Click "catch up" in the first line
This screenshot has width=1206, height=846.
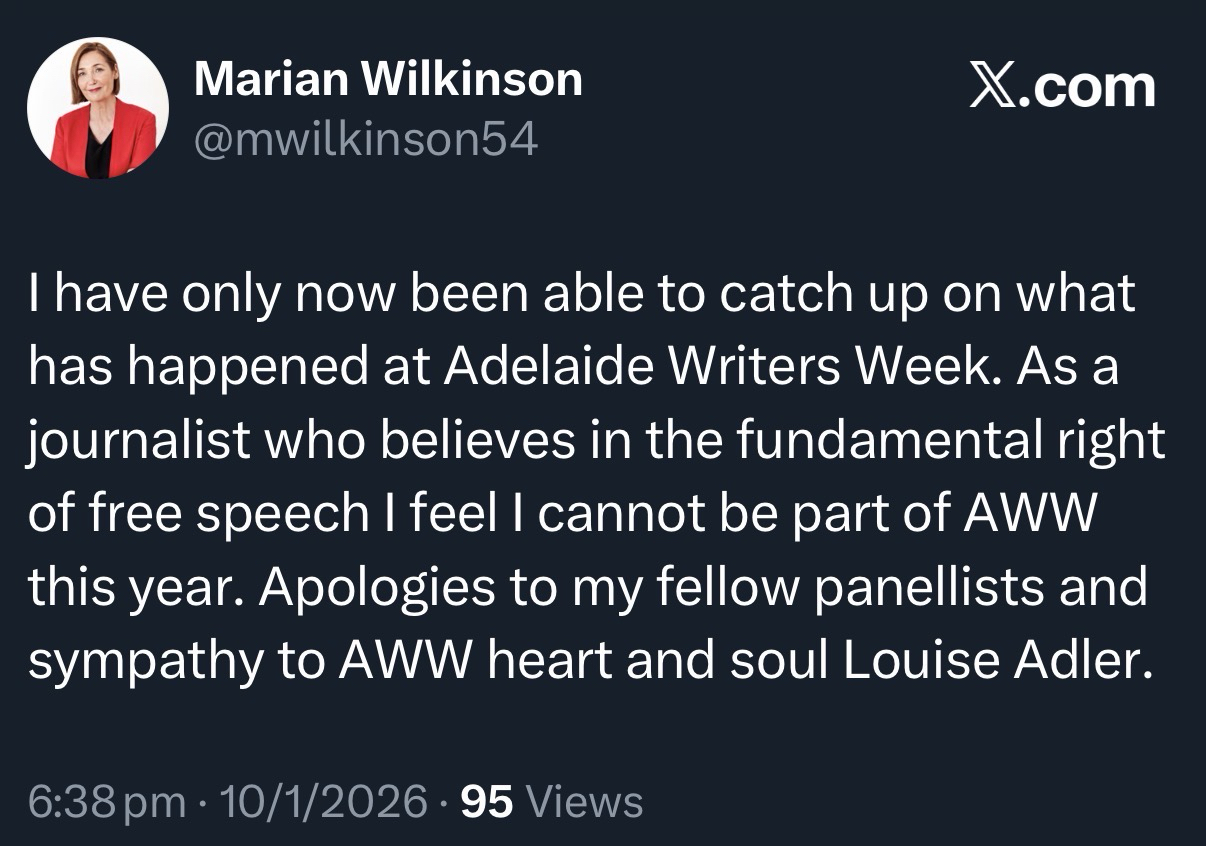click(779, 295)
